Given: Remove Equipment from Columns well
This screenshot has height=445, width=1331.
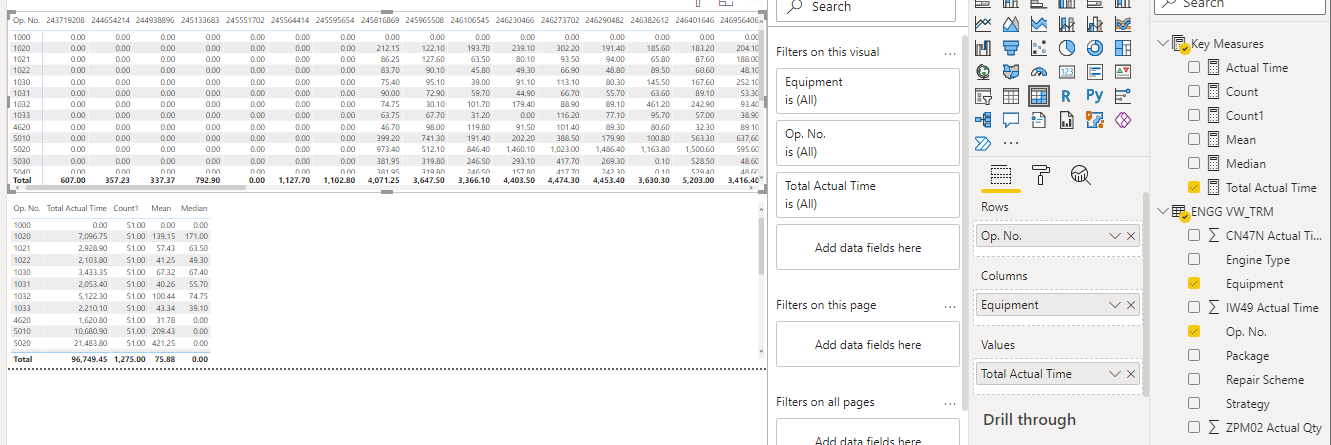Looking at the screenshot, I should click(1131, 305).
